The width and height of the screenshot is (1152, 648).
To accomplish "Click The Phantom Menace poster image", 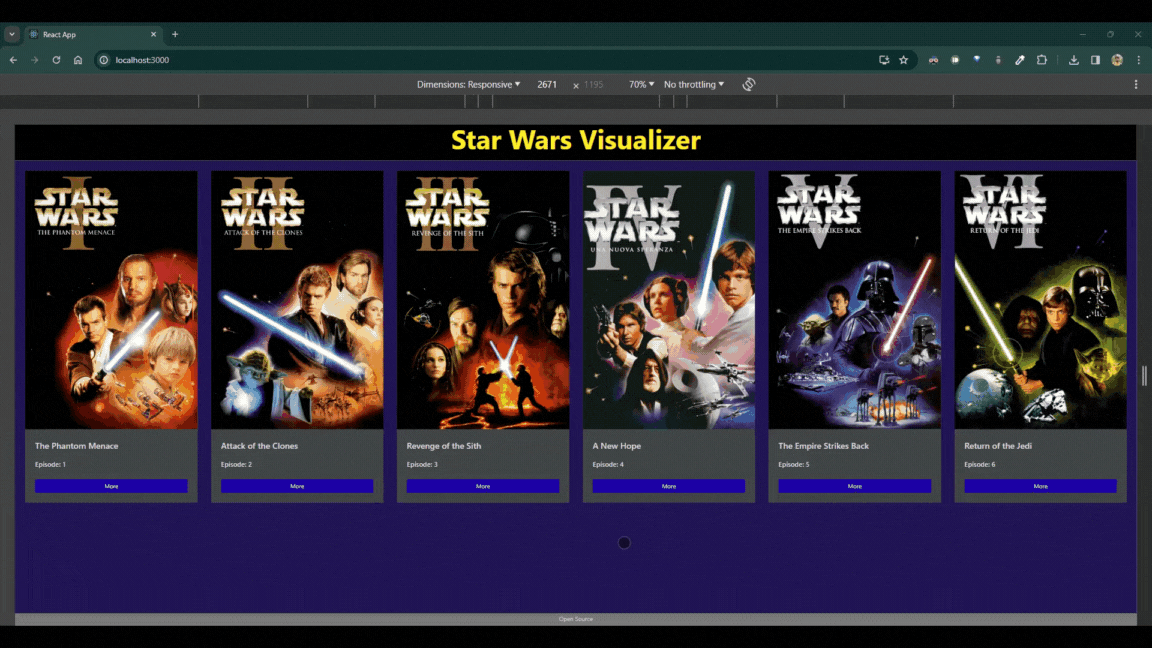I will [111, 300].
